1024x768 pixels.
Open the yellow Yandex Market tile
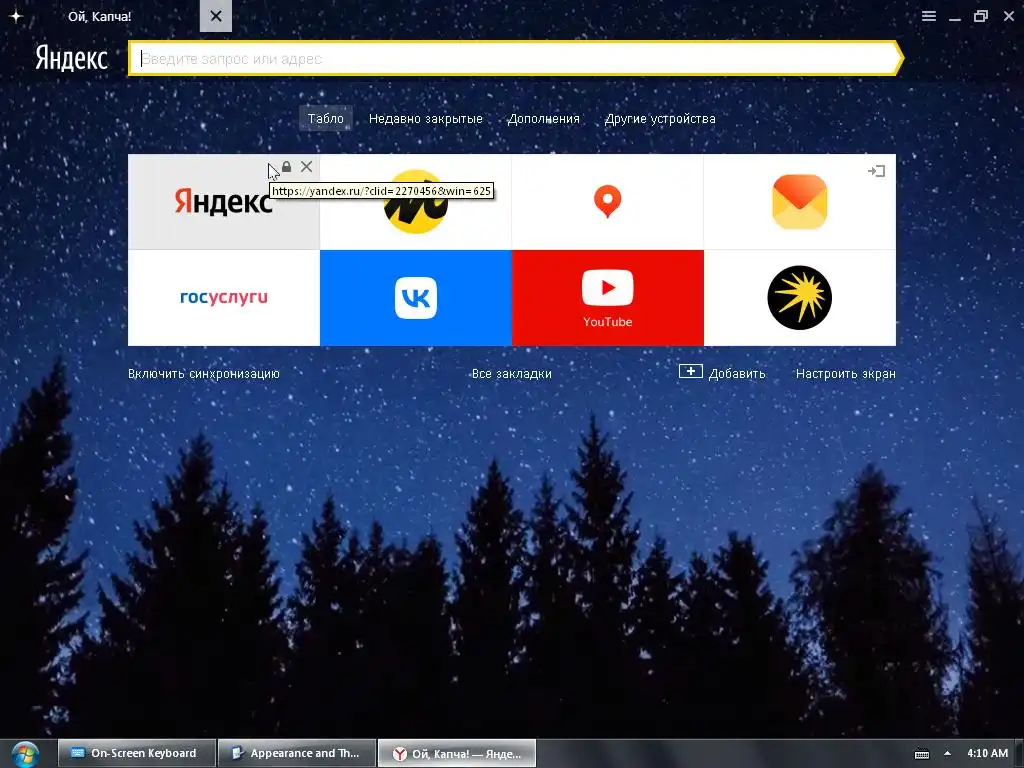coord(416,202)
